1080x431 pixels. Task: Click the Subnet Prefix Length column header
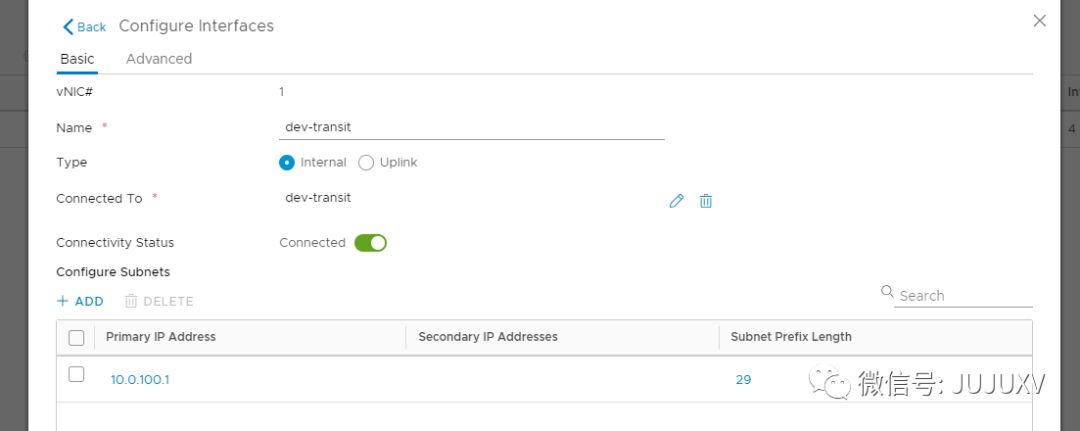(791, 337)
